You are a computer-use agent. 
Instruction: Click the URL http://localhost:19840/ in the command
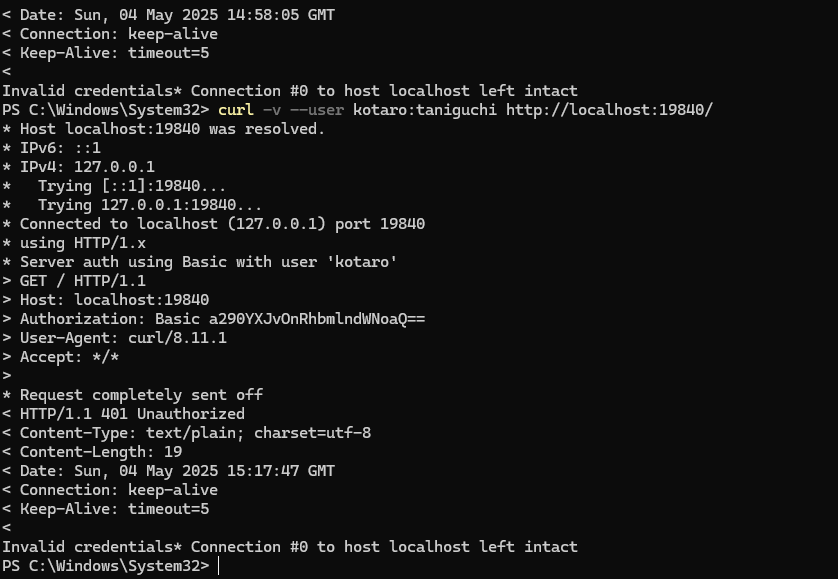click(x=609, y=110)
